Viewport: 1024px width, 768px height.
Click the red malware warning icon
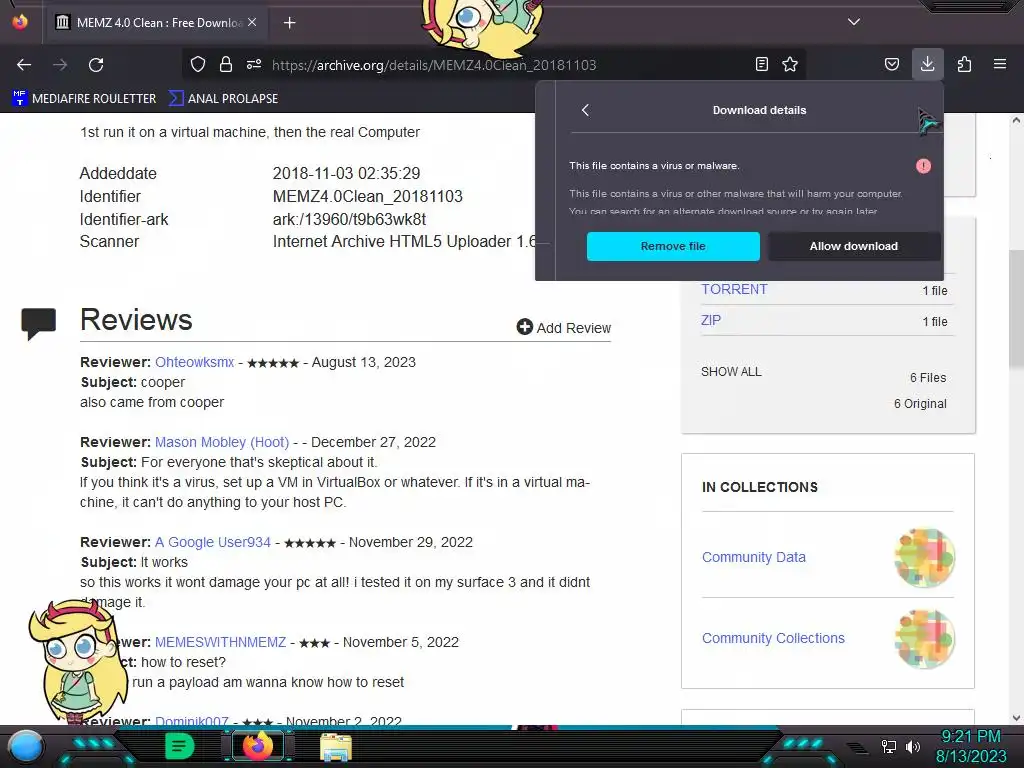[923, 166]
